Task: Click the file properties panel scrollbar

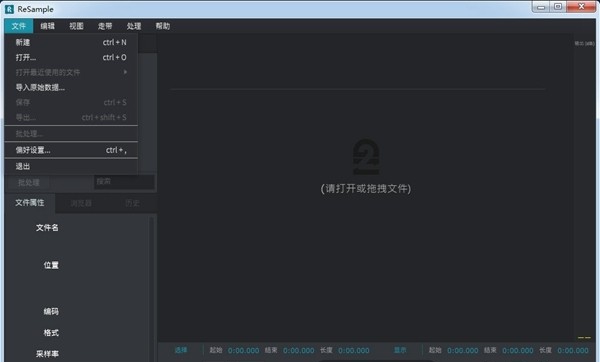Action: [x=152, y=289]
